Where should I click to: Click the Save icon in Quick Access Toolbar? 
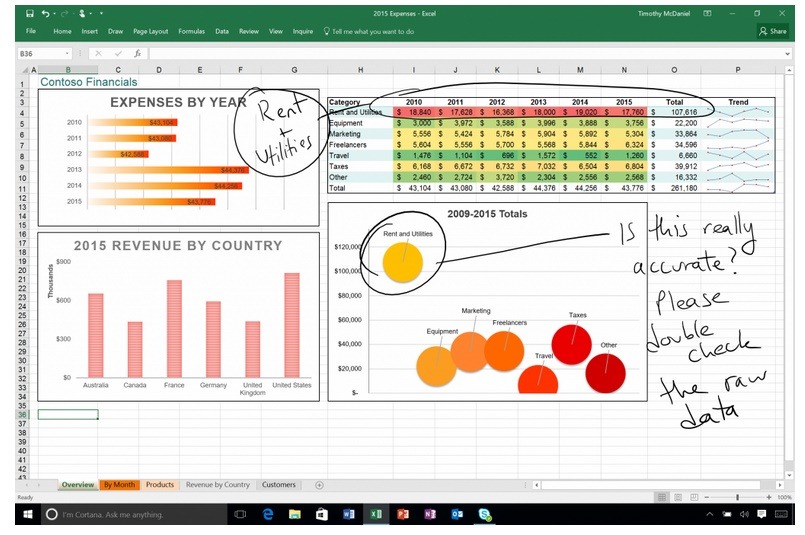coord(30,13)
